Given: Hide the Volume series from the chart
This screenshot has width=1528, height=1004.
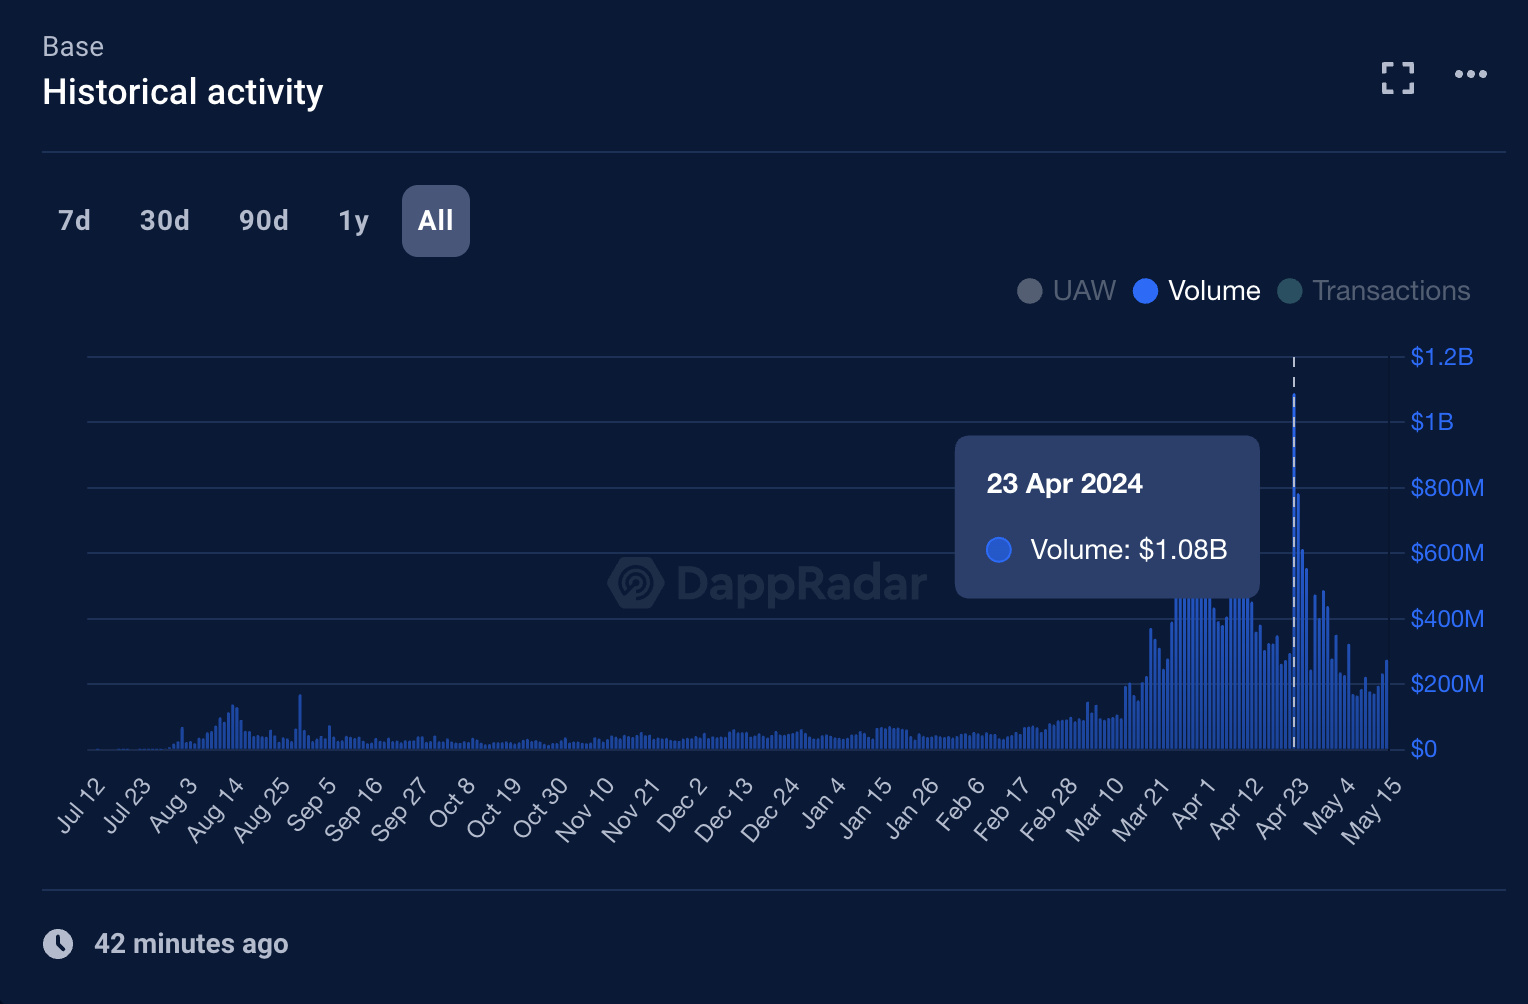Looking at the screenshot, I should [1214, 291].
